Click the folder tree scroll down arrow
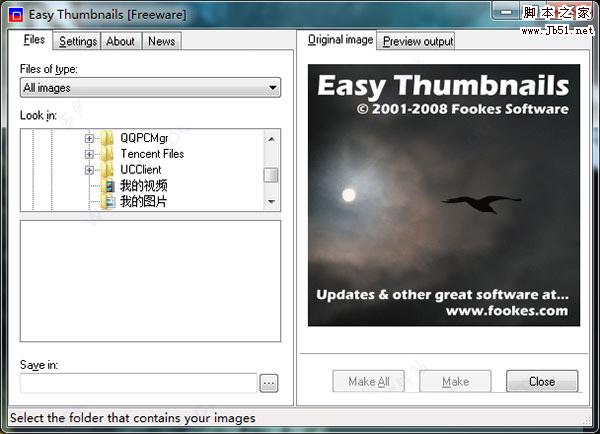This screenshot has height=434, width=600. (x=271, y=201)
